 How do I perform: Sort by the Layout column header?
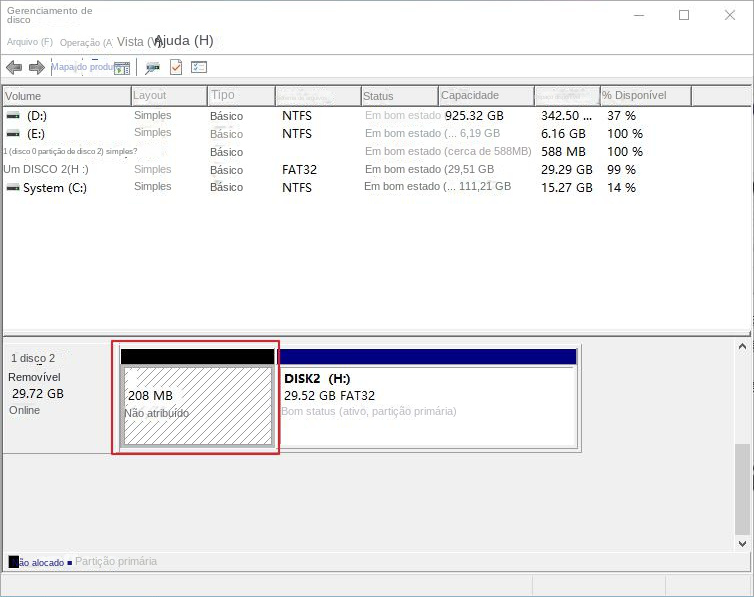tap(169, 96)
